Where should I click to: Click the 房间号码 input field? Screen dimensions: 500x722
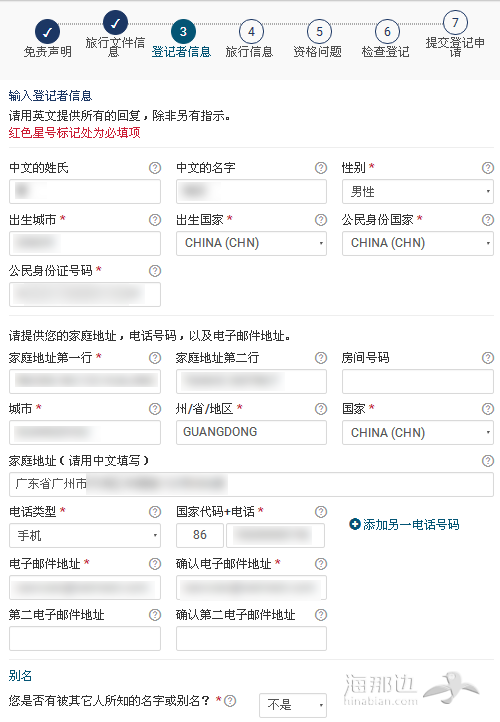[x=418, y=381]
